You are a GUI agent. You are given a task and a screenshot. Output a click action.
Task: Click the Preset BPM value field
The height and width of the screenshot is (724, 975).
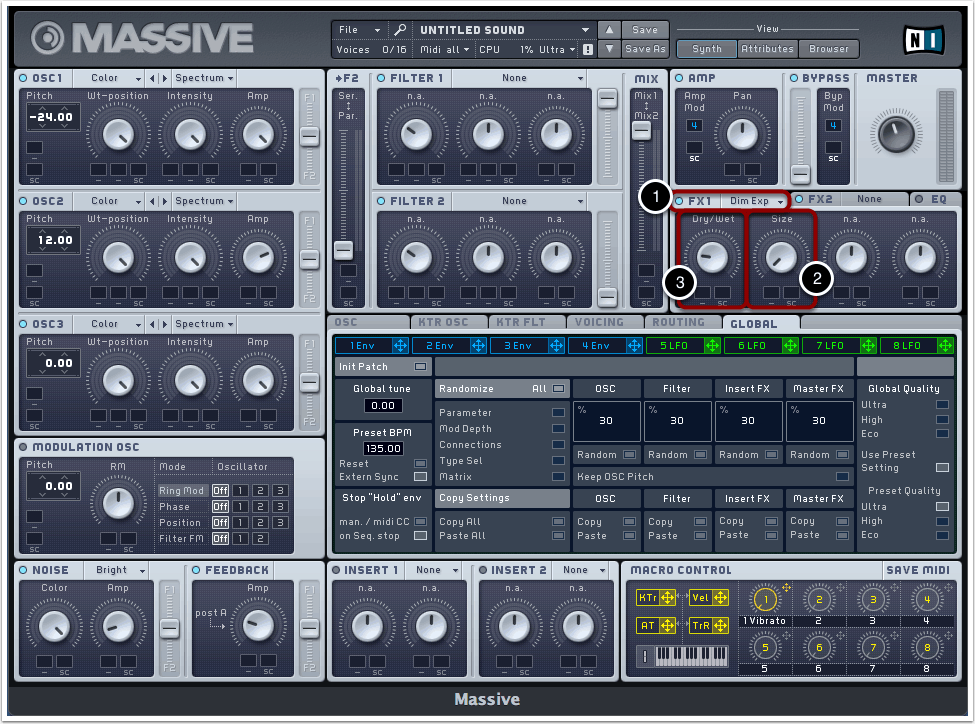click(x=381, y=449)
